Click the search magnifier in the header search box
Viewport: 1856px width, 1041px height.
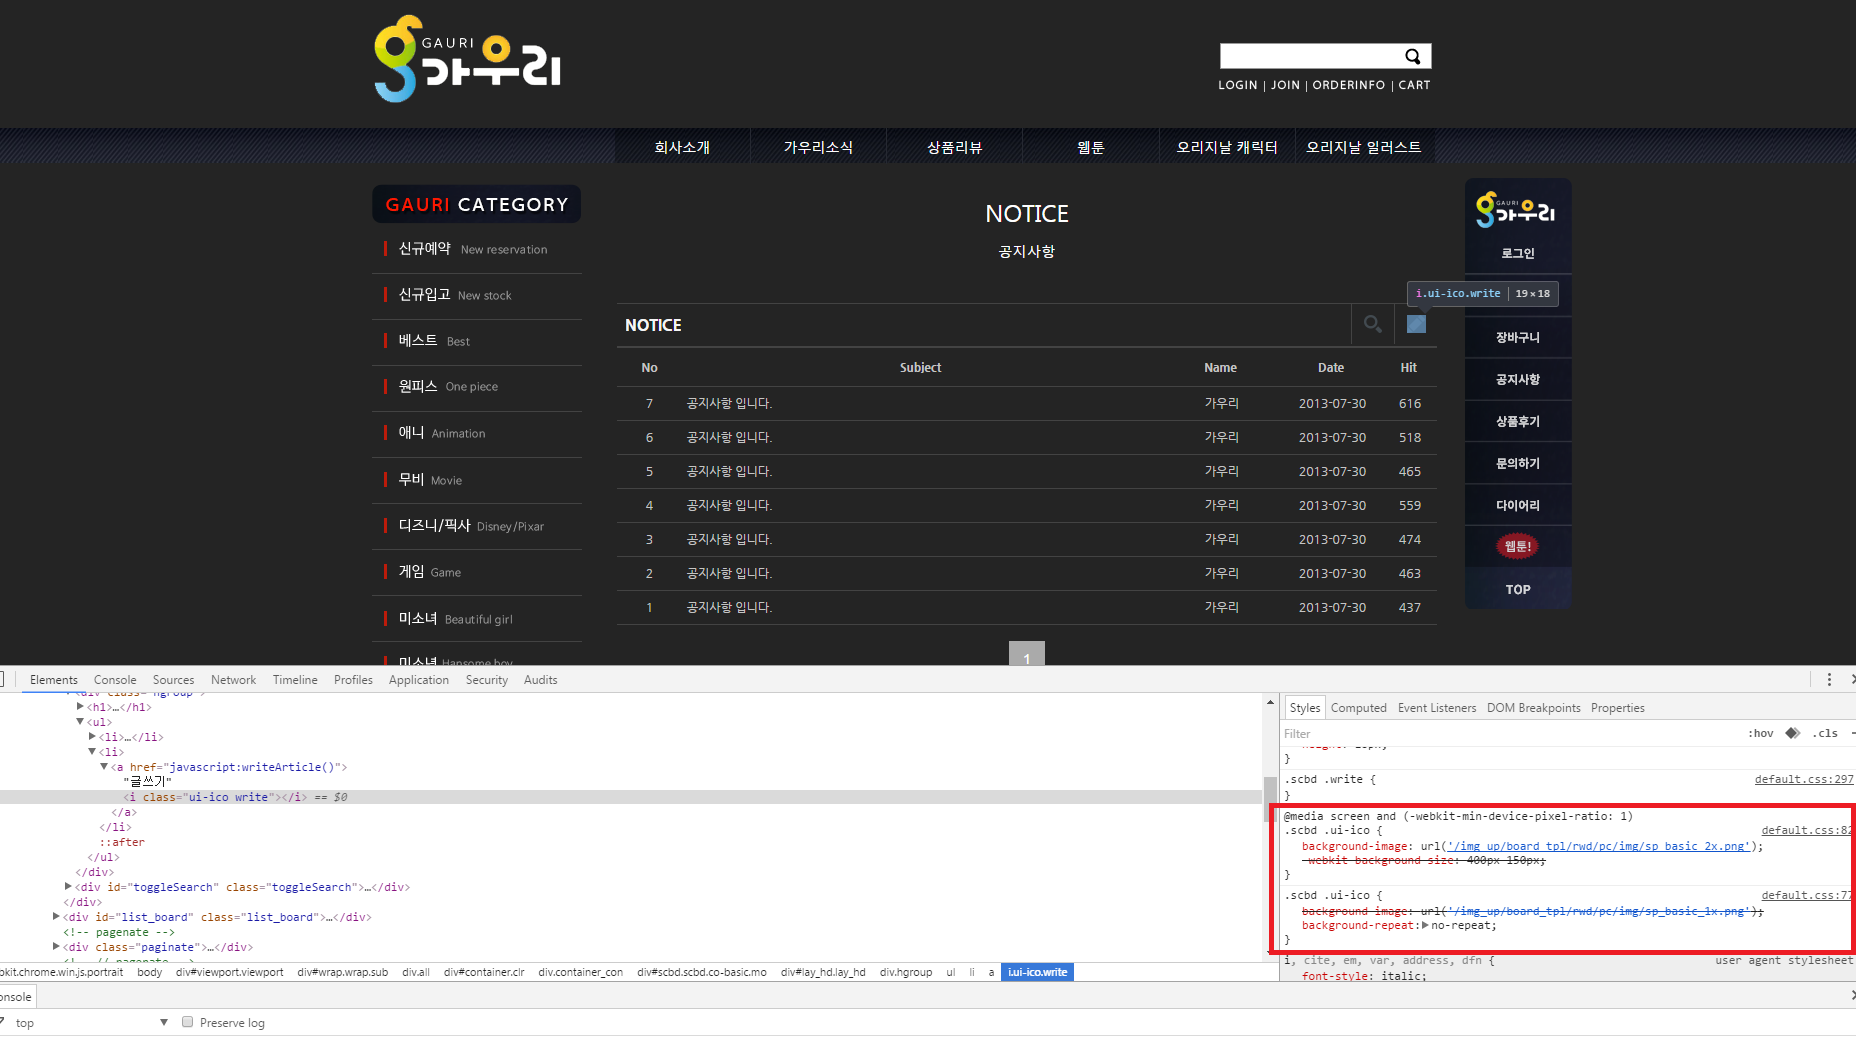pos(1412,57)
